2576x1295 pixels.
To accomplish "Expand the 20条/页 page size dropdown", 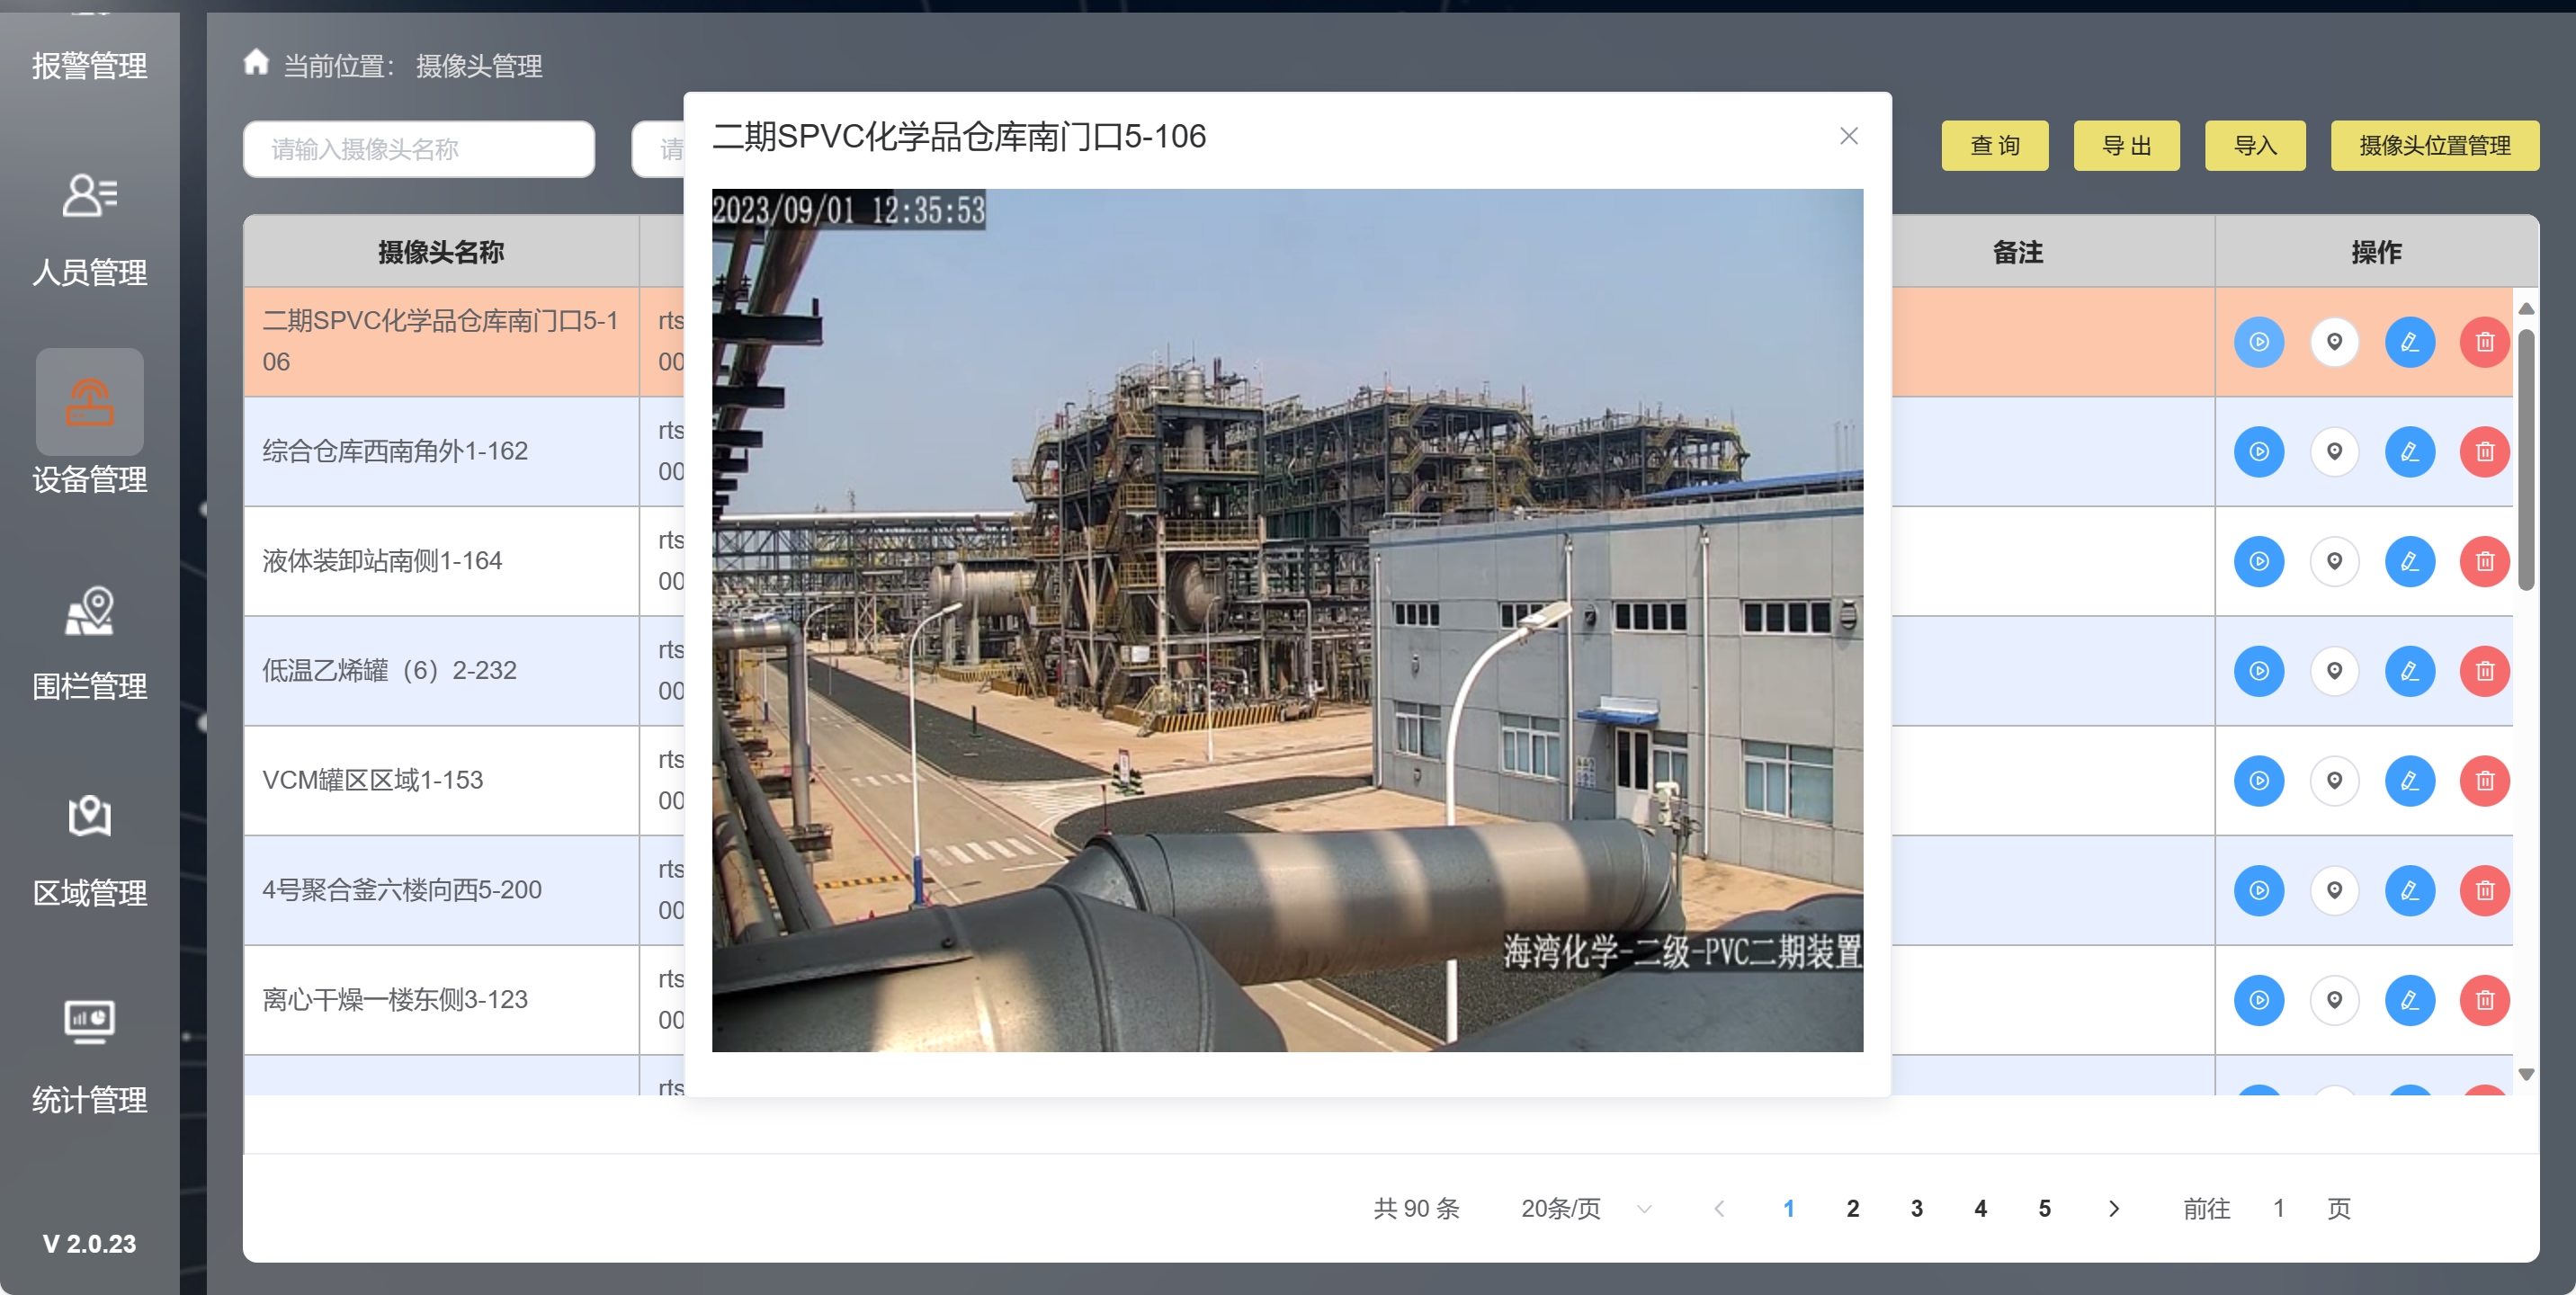I will [x=1584, y=1208].
